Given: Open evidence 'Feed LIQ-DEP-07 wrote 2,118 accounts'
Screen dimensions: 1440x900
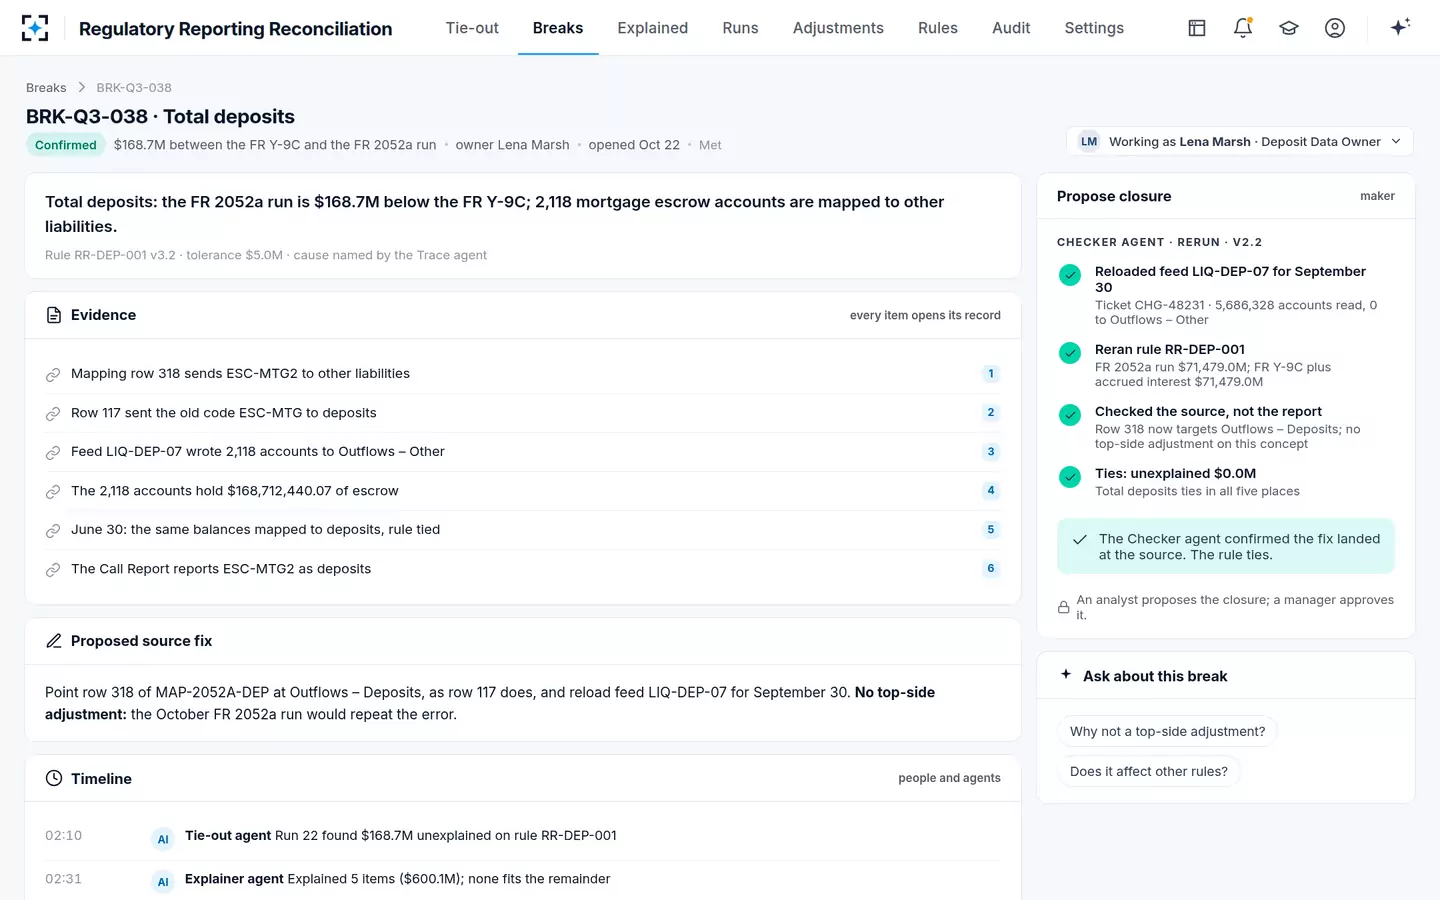Looking at the screenshot, I should pos(523,452).
